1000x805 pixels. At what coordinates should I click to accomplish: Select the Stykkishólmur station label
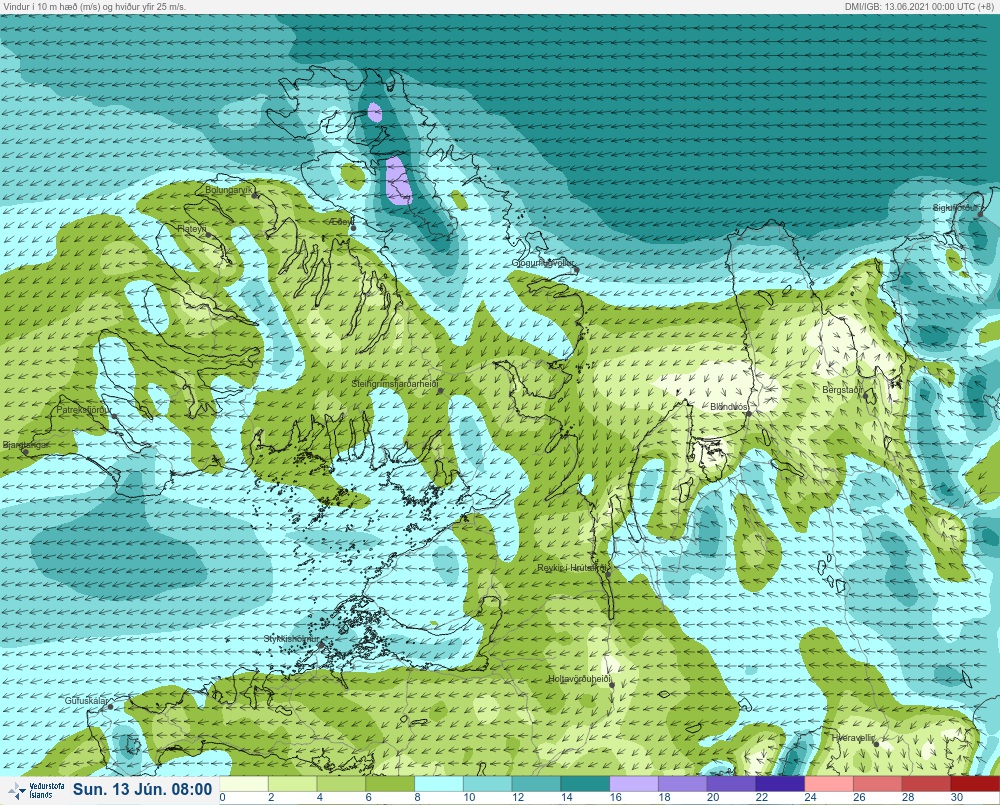pos(291,639)
